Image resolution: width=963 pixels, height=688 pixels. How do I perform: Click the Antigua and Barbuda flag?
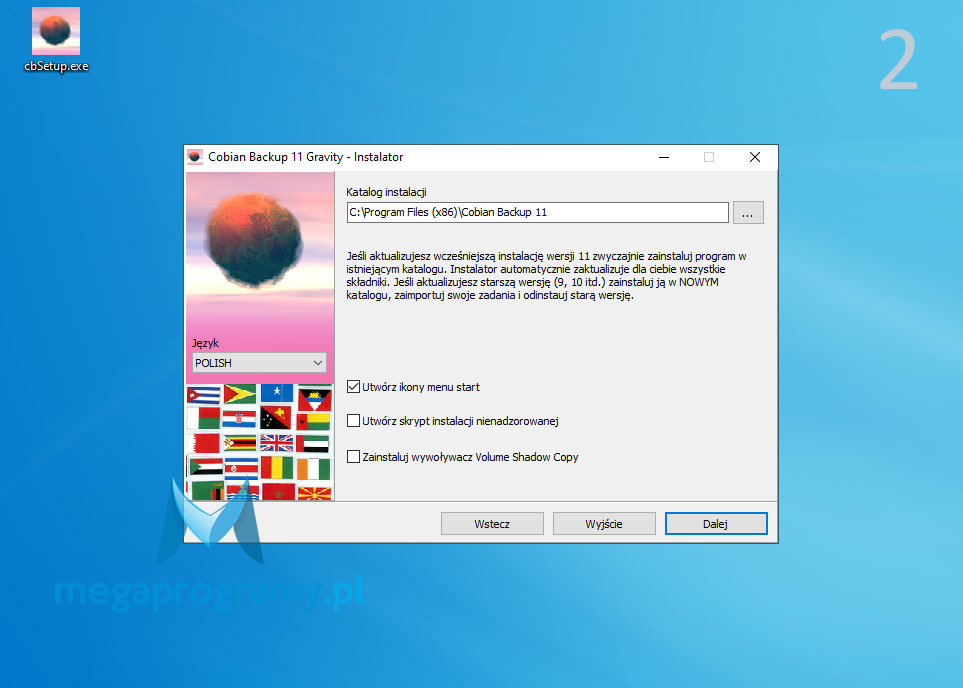(x=314, y=400)
